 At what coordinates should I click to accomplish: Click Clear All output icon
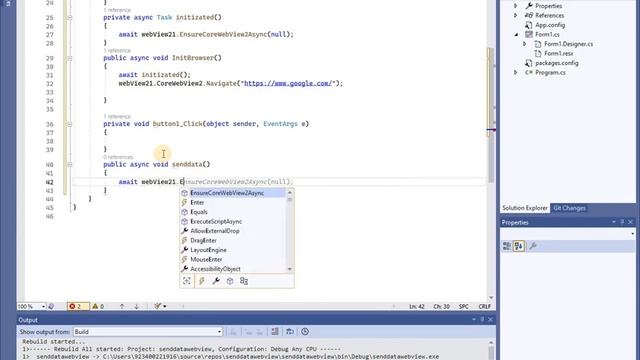[x=275, y=332]
